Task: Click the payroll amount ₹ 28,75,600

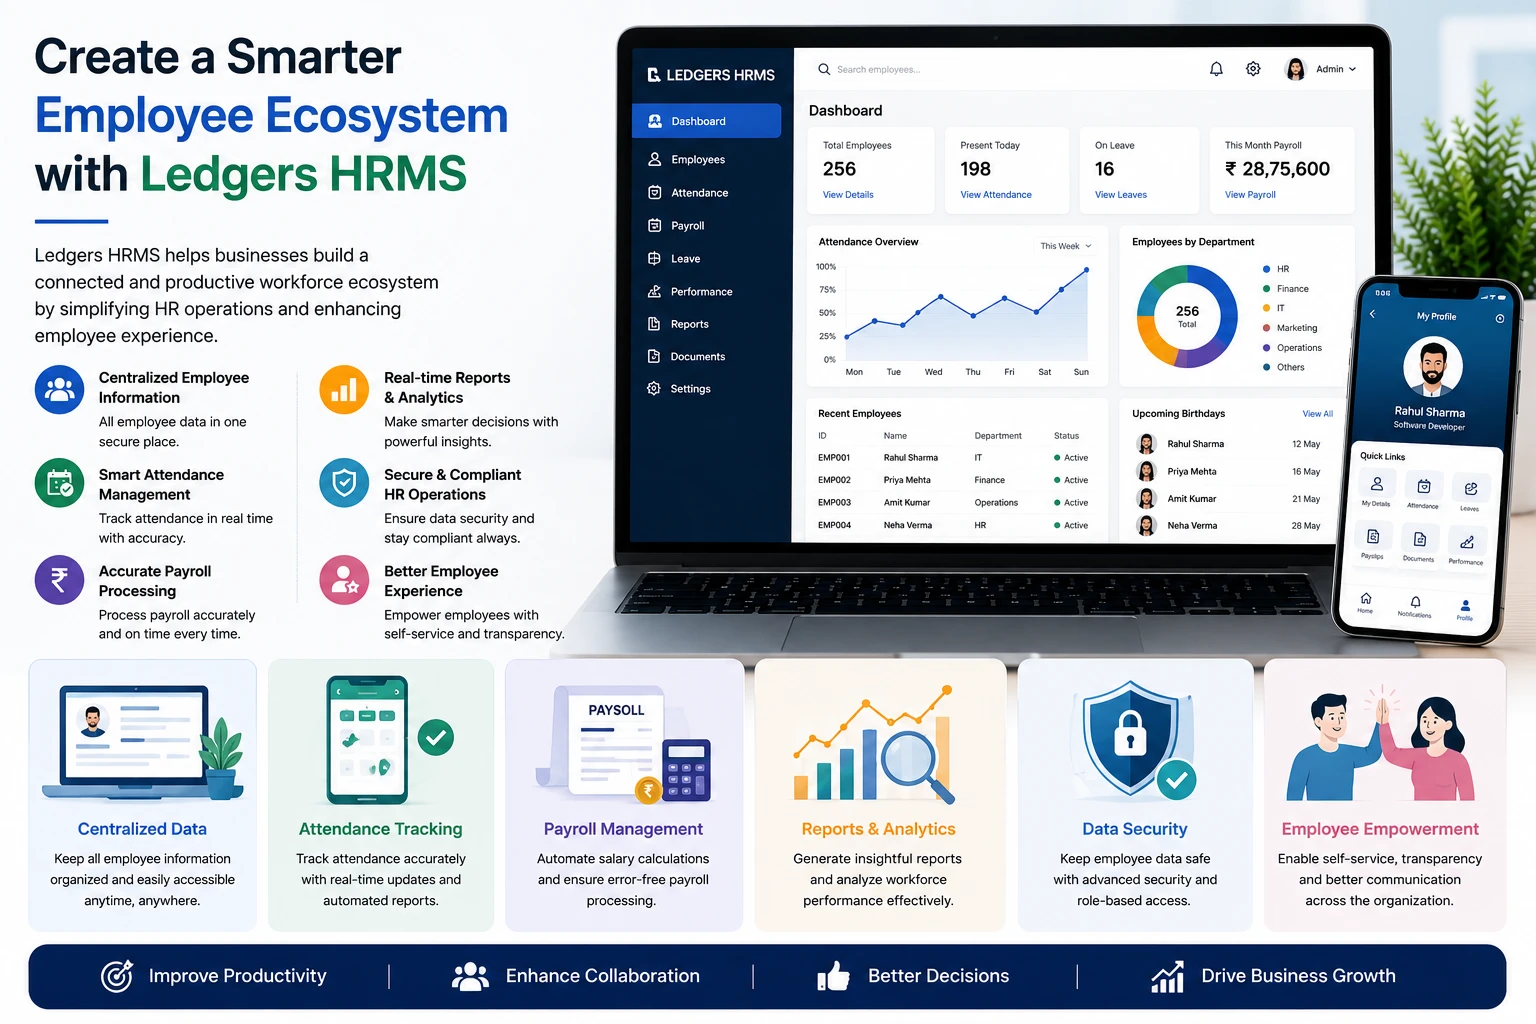Action: pyautogui.click(x=1277, y=169)
